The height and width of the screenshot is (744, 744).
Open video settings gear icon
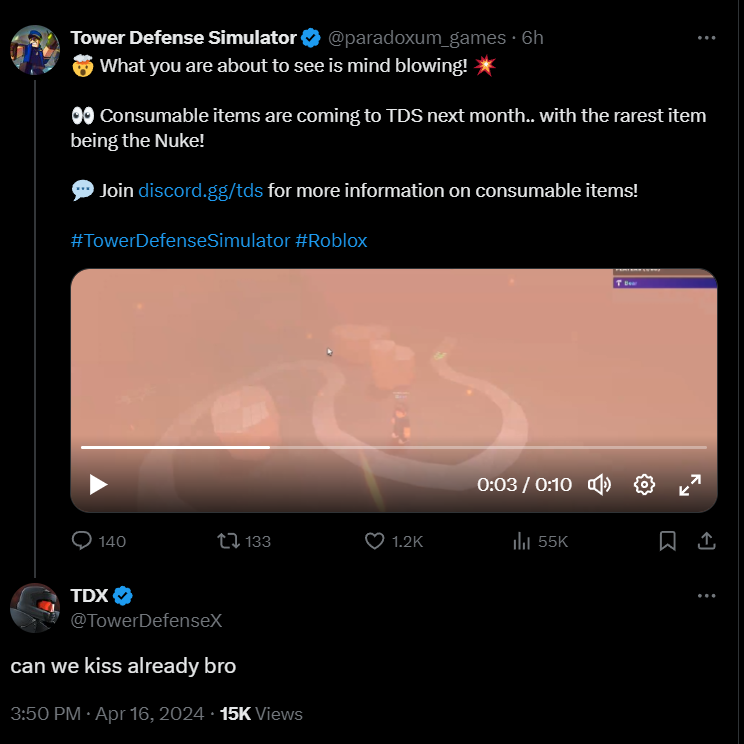tap(644, 484)
